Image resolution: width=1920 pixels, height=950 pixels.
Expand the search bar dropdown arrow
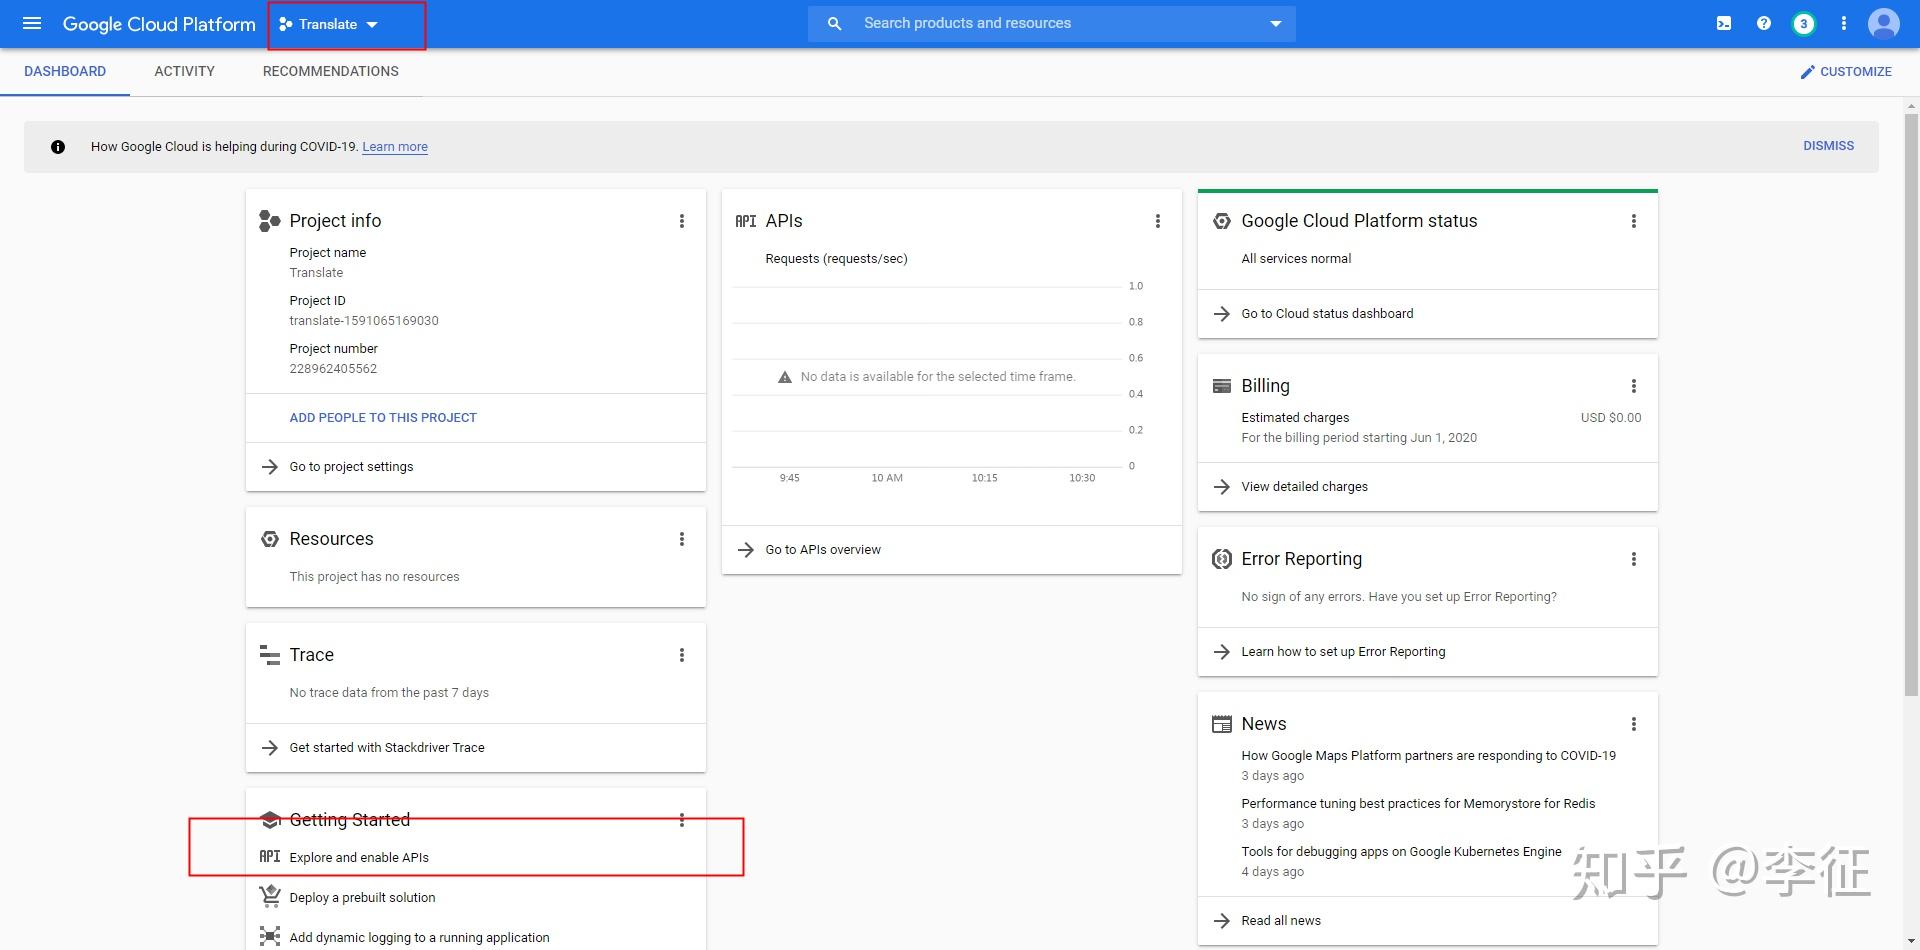tap(1276, 24)
